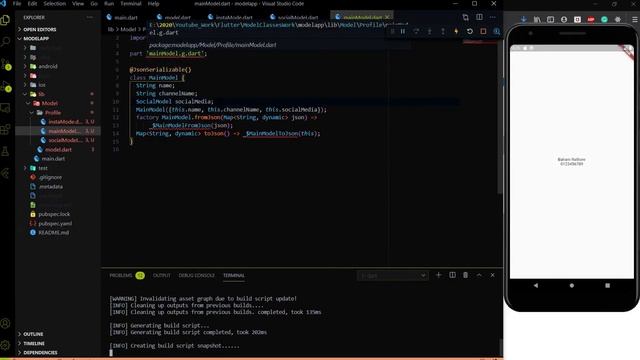Stop the debug session
This screenshot has width=640, height=360.
pyautogui.click(x=483, y=31)
